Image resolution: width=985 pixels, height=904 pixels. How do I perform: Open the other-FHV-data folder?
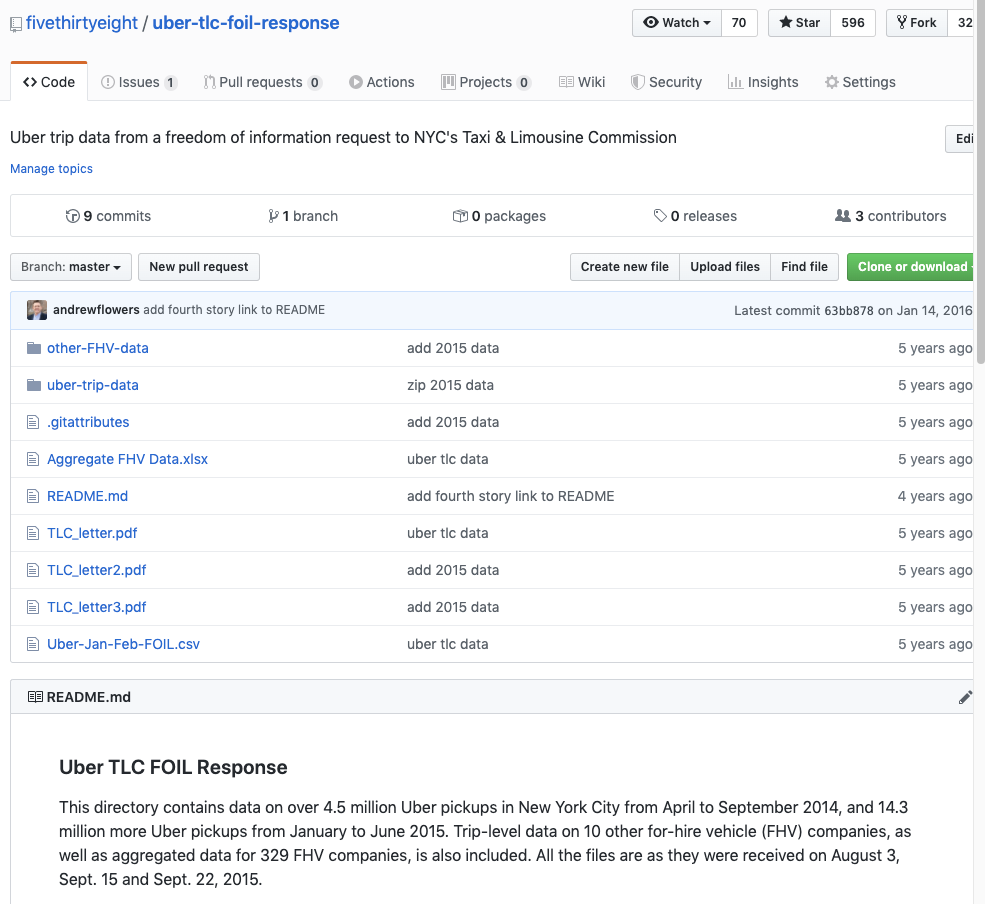coord(98,348)
